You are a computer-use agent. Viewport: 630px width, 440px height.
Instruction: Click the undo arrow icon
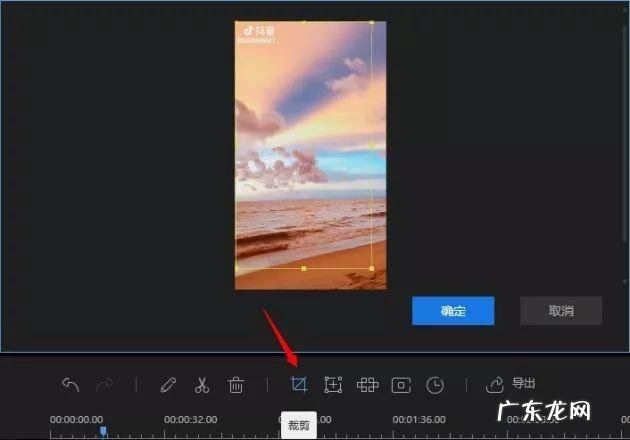coord(70,384)
